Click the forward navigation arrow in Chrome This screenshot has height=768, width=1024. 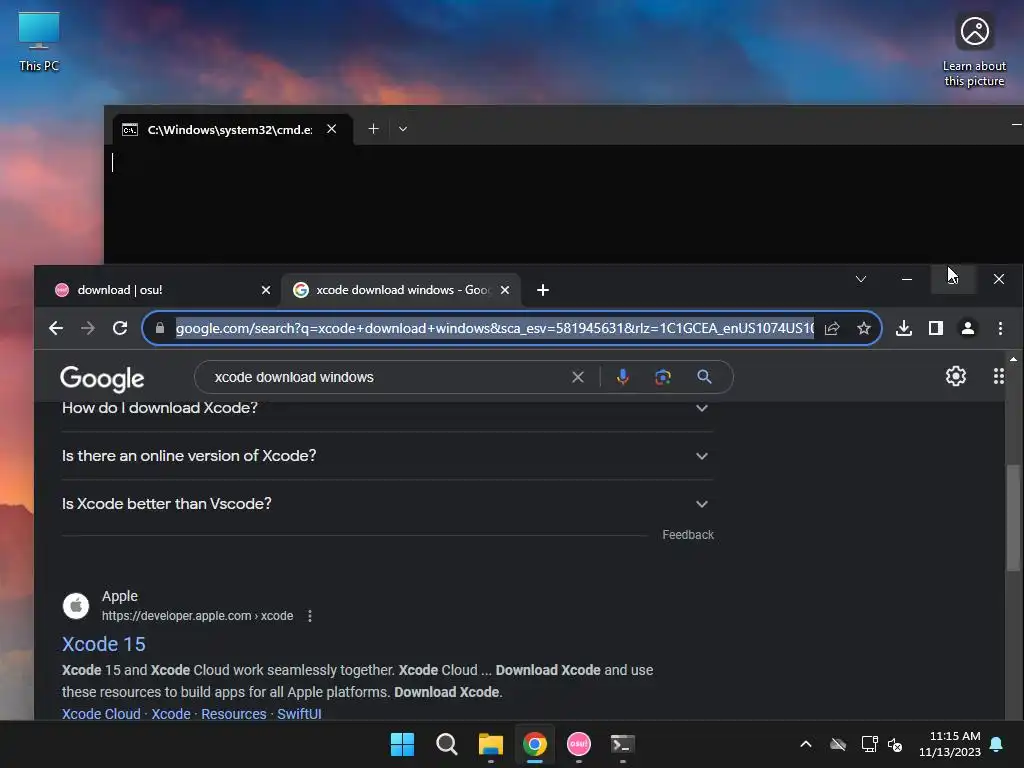88,328
